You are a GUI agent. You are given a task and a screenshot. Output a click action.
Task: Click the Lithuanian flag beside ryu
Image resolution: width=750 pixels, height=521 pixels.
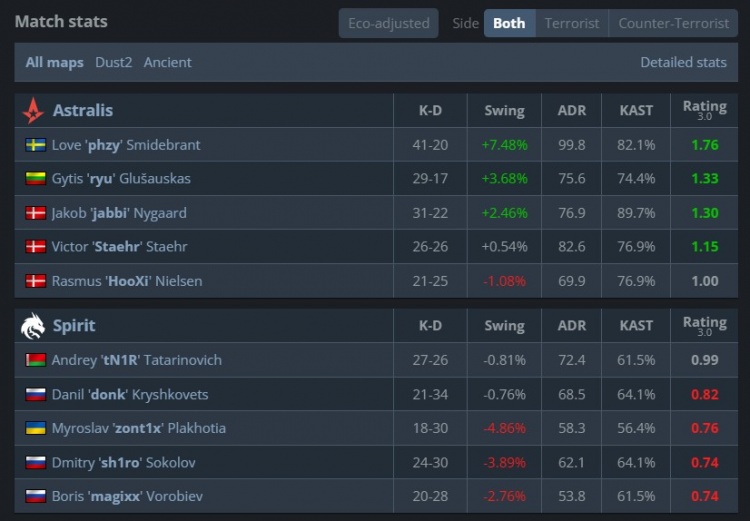pyautogui.click(x=35, y=179)
